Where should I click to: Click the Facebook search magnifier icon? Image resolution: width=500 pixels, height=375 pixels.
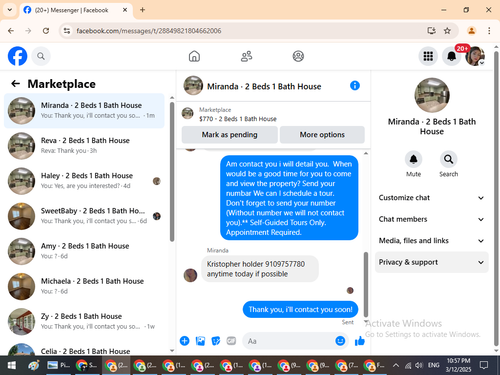(x=41, y=56)
